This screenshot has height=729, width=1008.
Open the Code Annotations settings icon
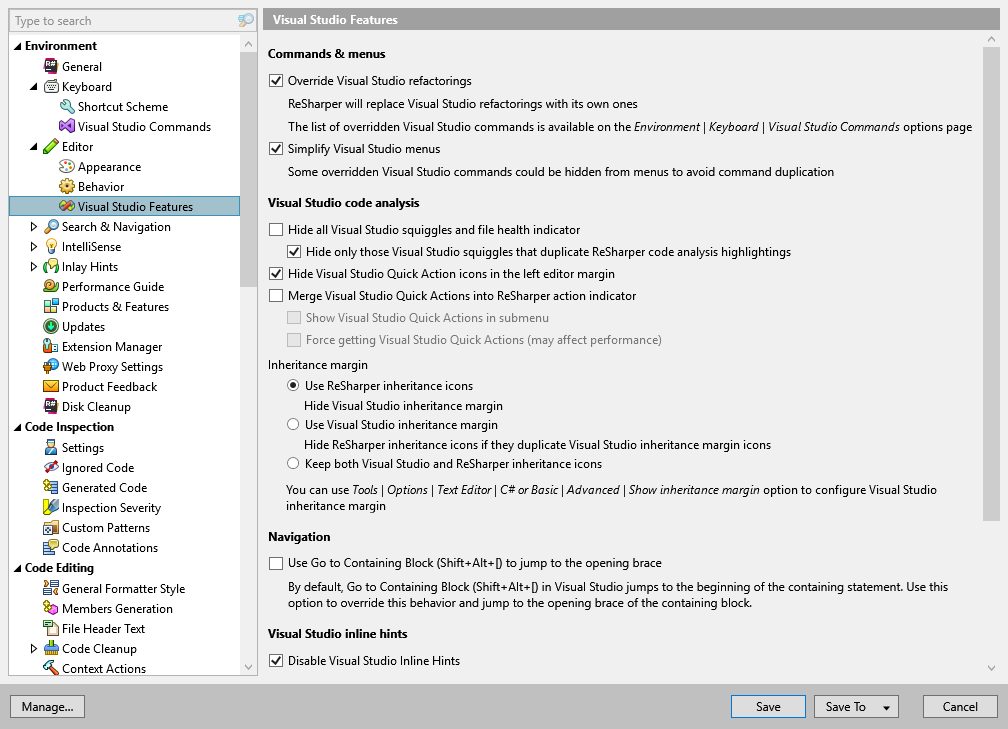(x=53, y=547)
